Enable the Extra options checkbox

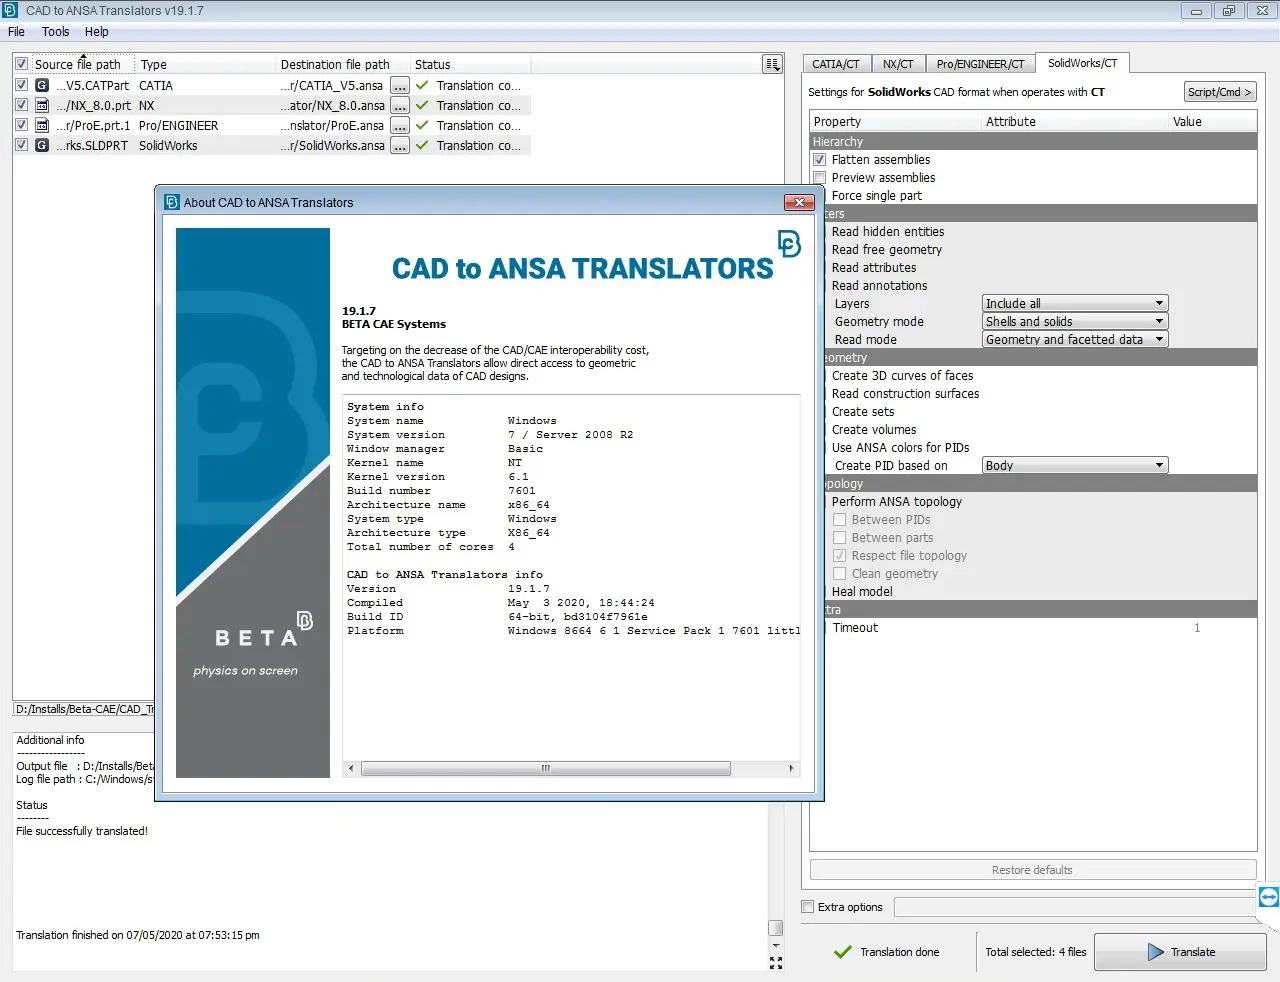(x=808, y=907)
